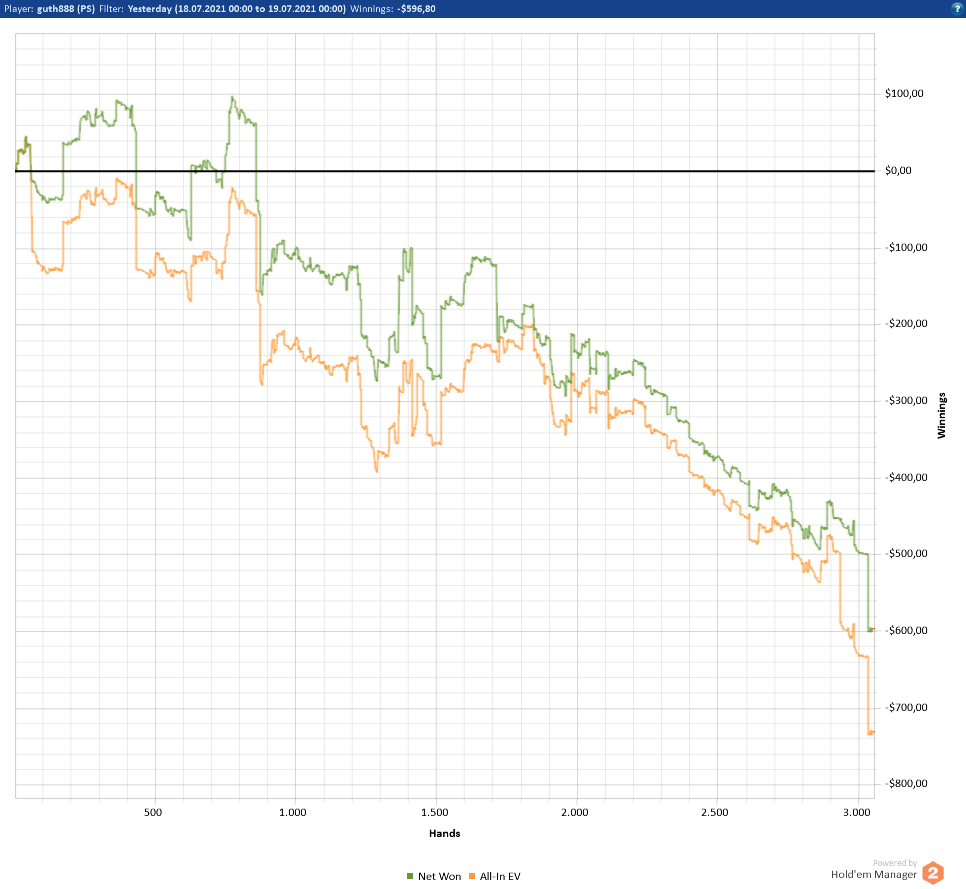Click the vertical Winnings y-axis title
Viewport: 966px width, 889px height.
[x=941, y=416]
